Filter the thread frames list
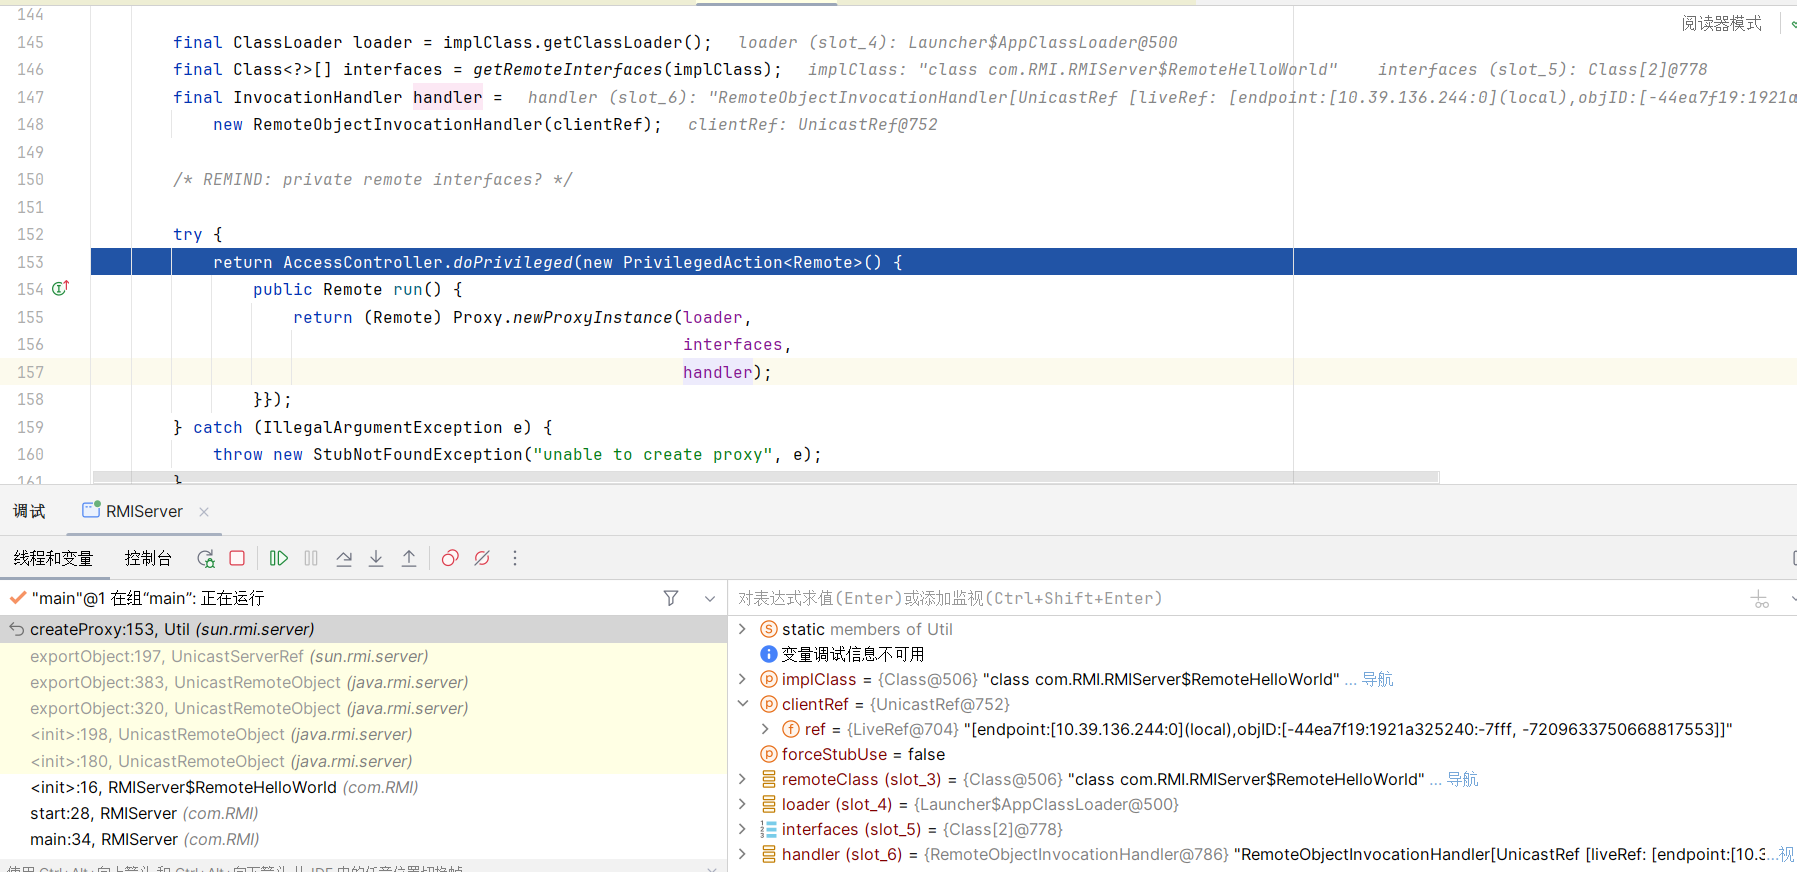The image size is (1797, 872). point(671,598)
